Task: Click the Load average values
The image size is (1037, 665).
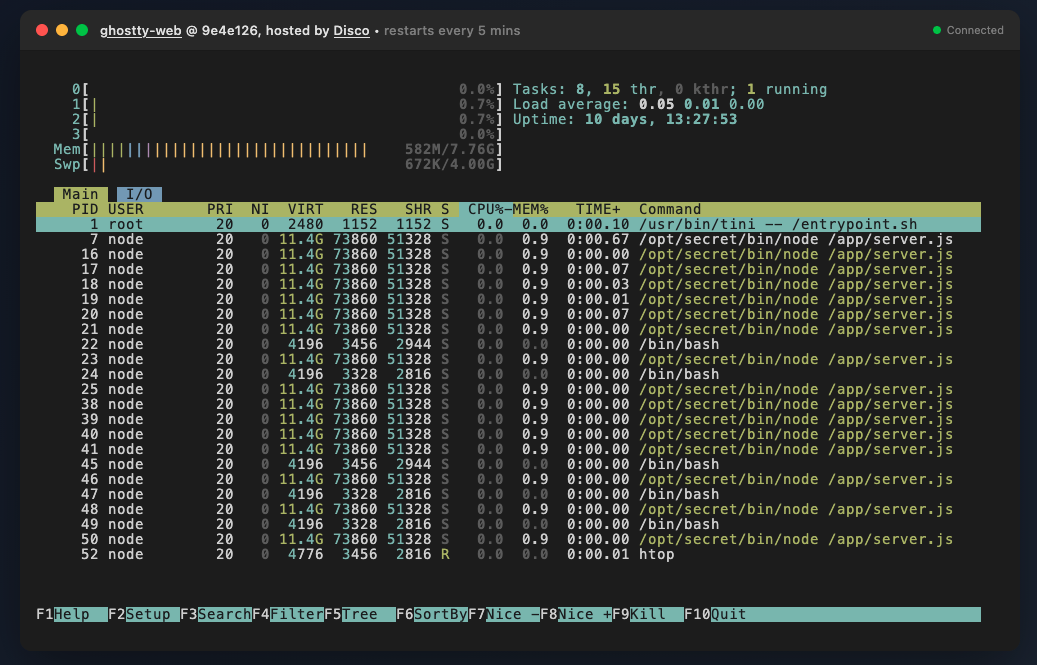Action: pyautogui.click(x=701, y=104)
